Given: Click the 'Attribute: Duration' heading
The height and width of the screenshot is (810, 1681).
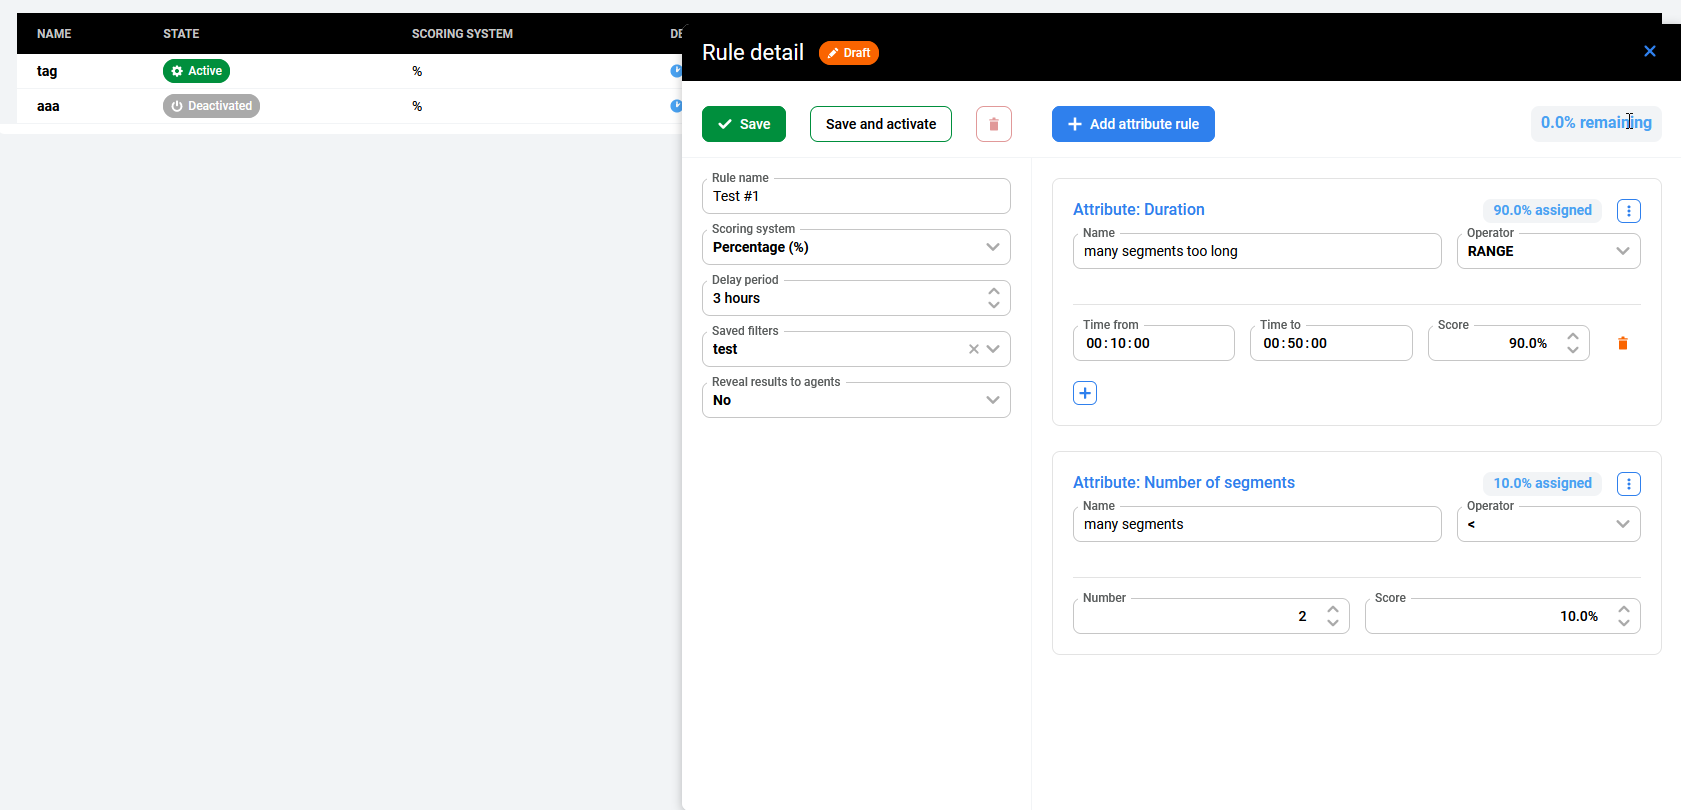Looking at the screenshot, I should 1138,209.
